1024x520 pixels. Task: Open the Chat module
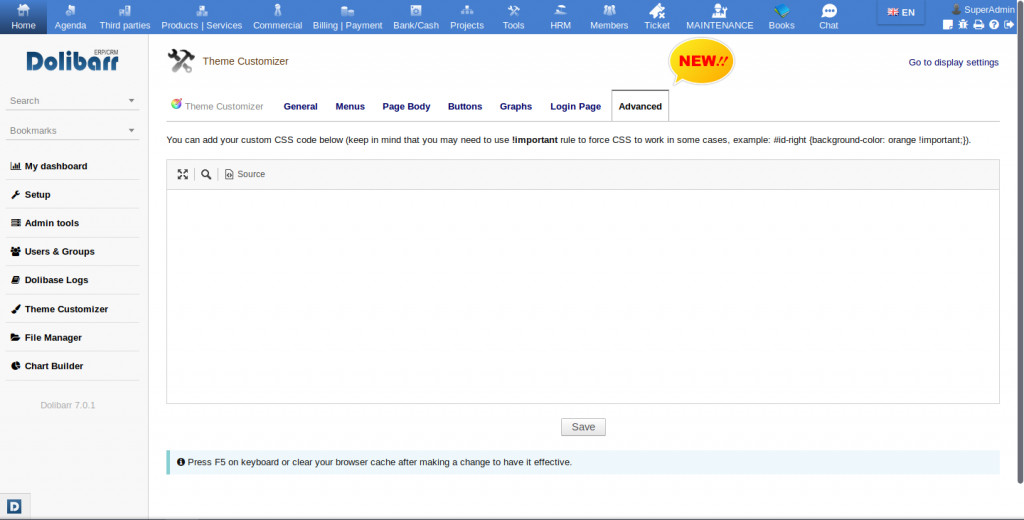[829, 17]
